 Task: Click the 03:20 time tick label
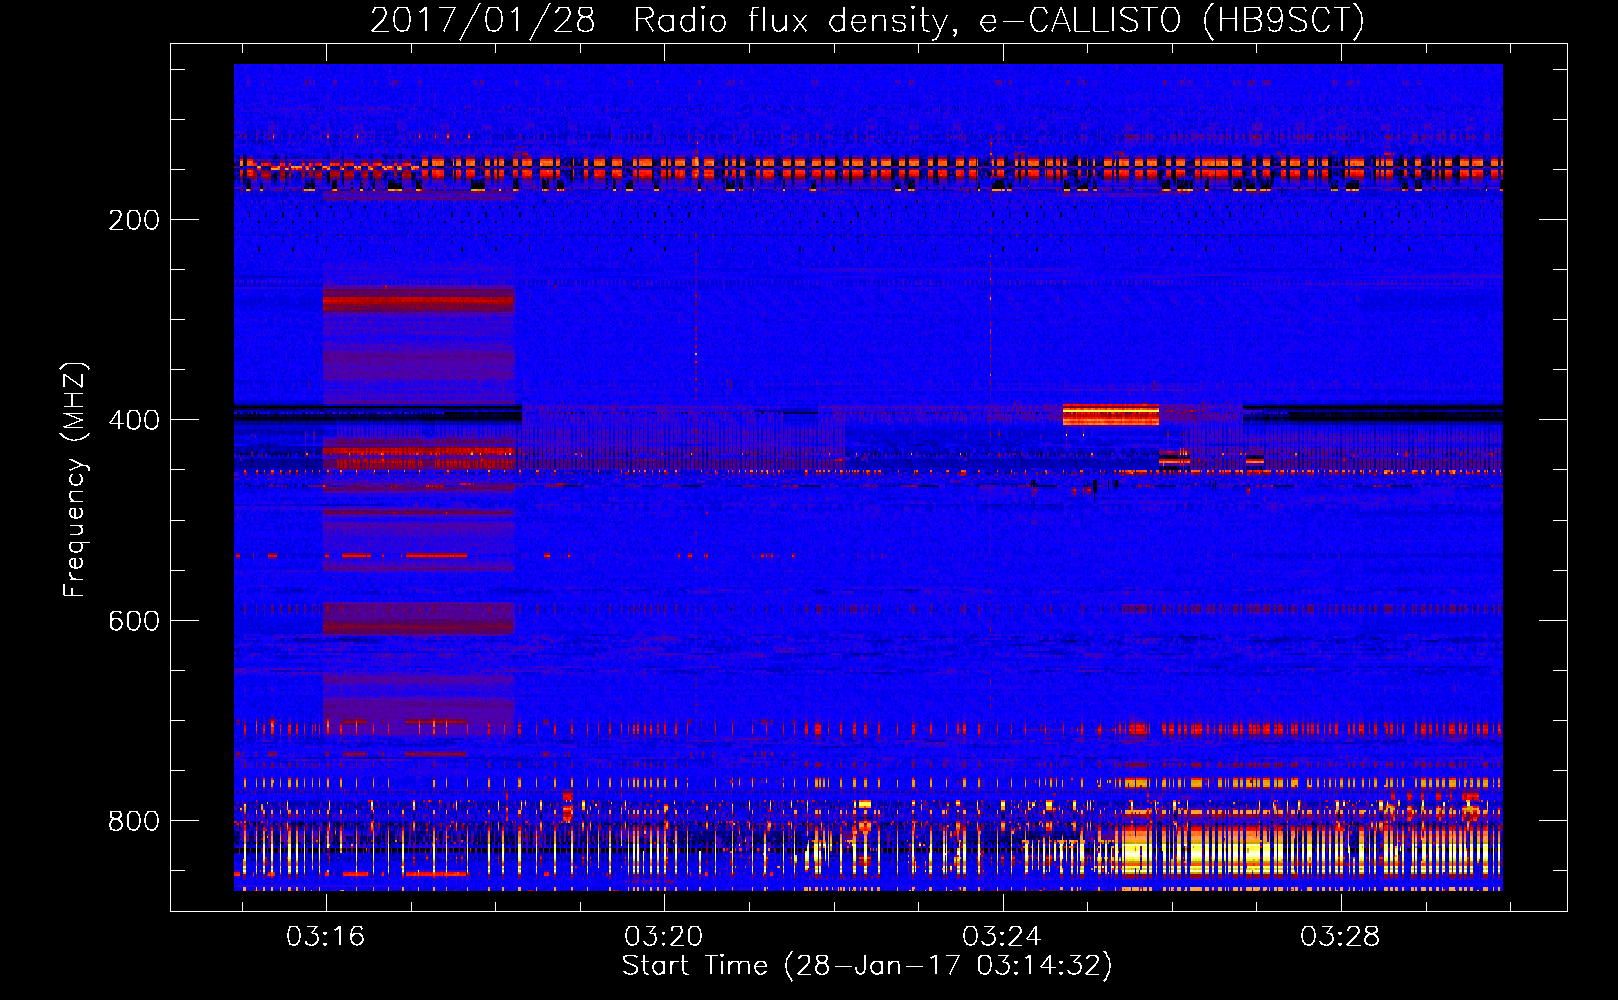pyautogui.click(x=664, y=937)
